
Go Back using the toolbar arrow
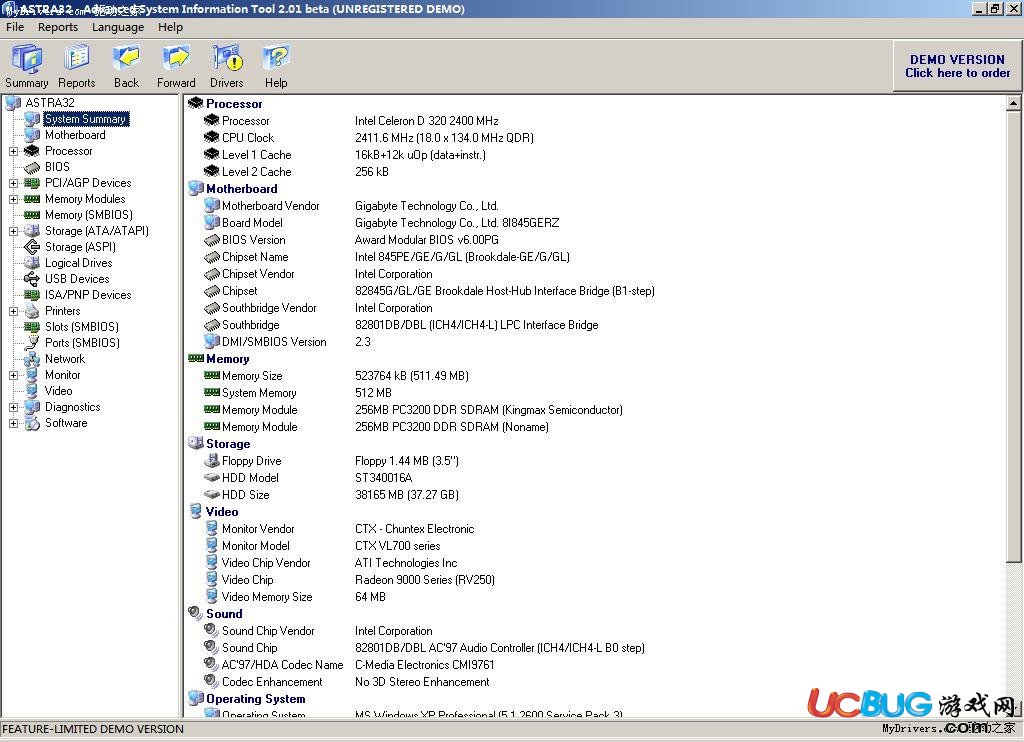point(126,59)
